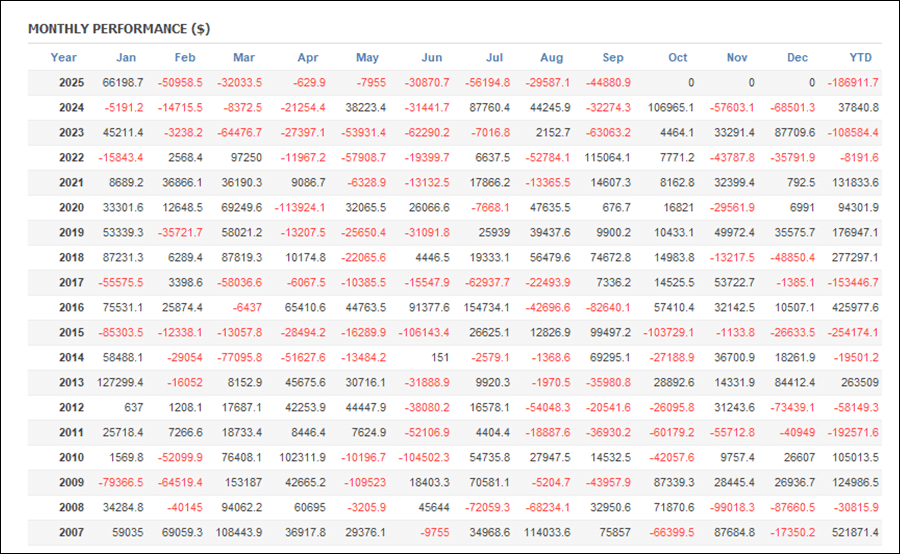The image size is (900, 554).
Task: Select the Jun column header
Action: [433, 57]
